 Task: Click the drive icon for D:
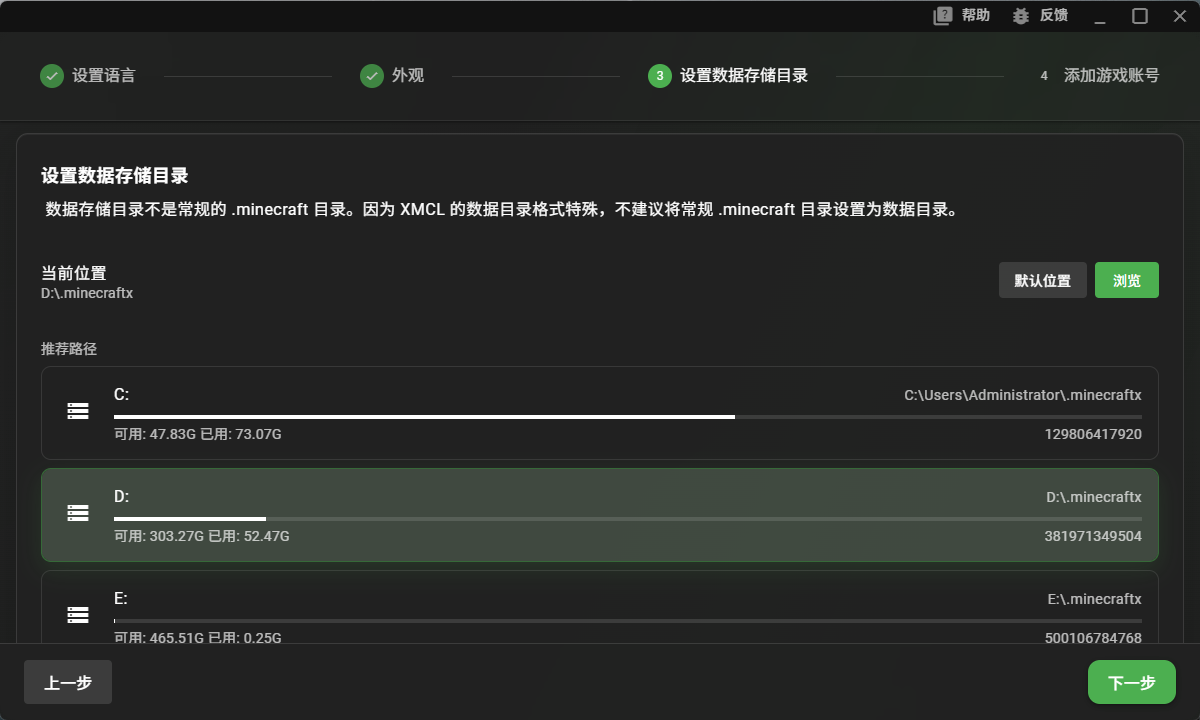point(78,512)
